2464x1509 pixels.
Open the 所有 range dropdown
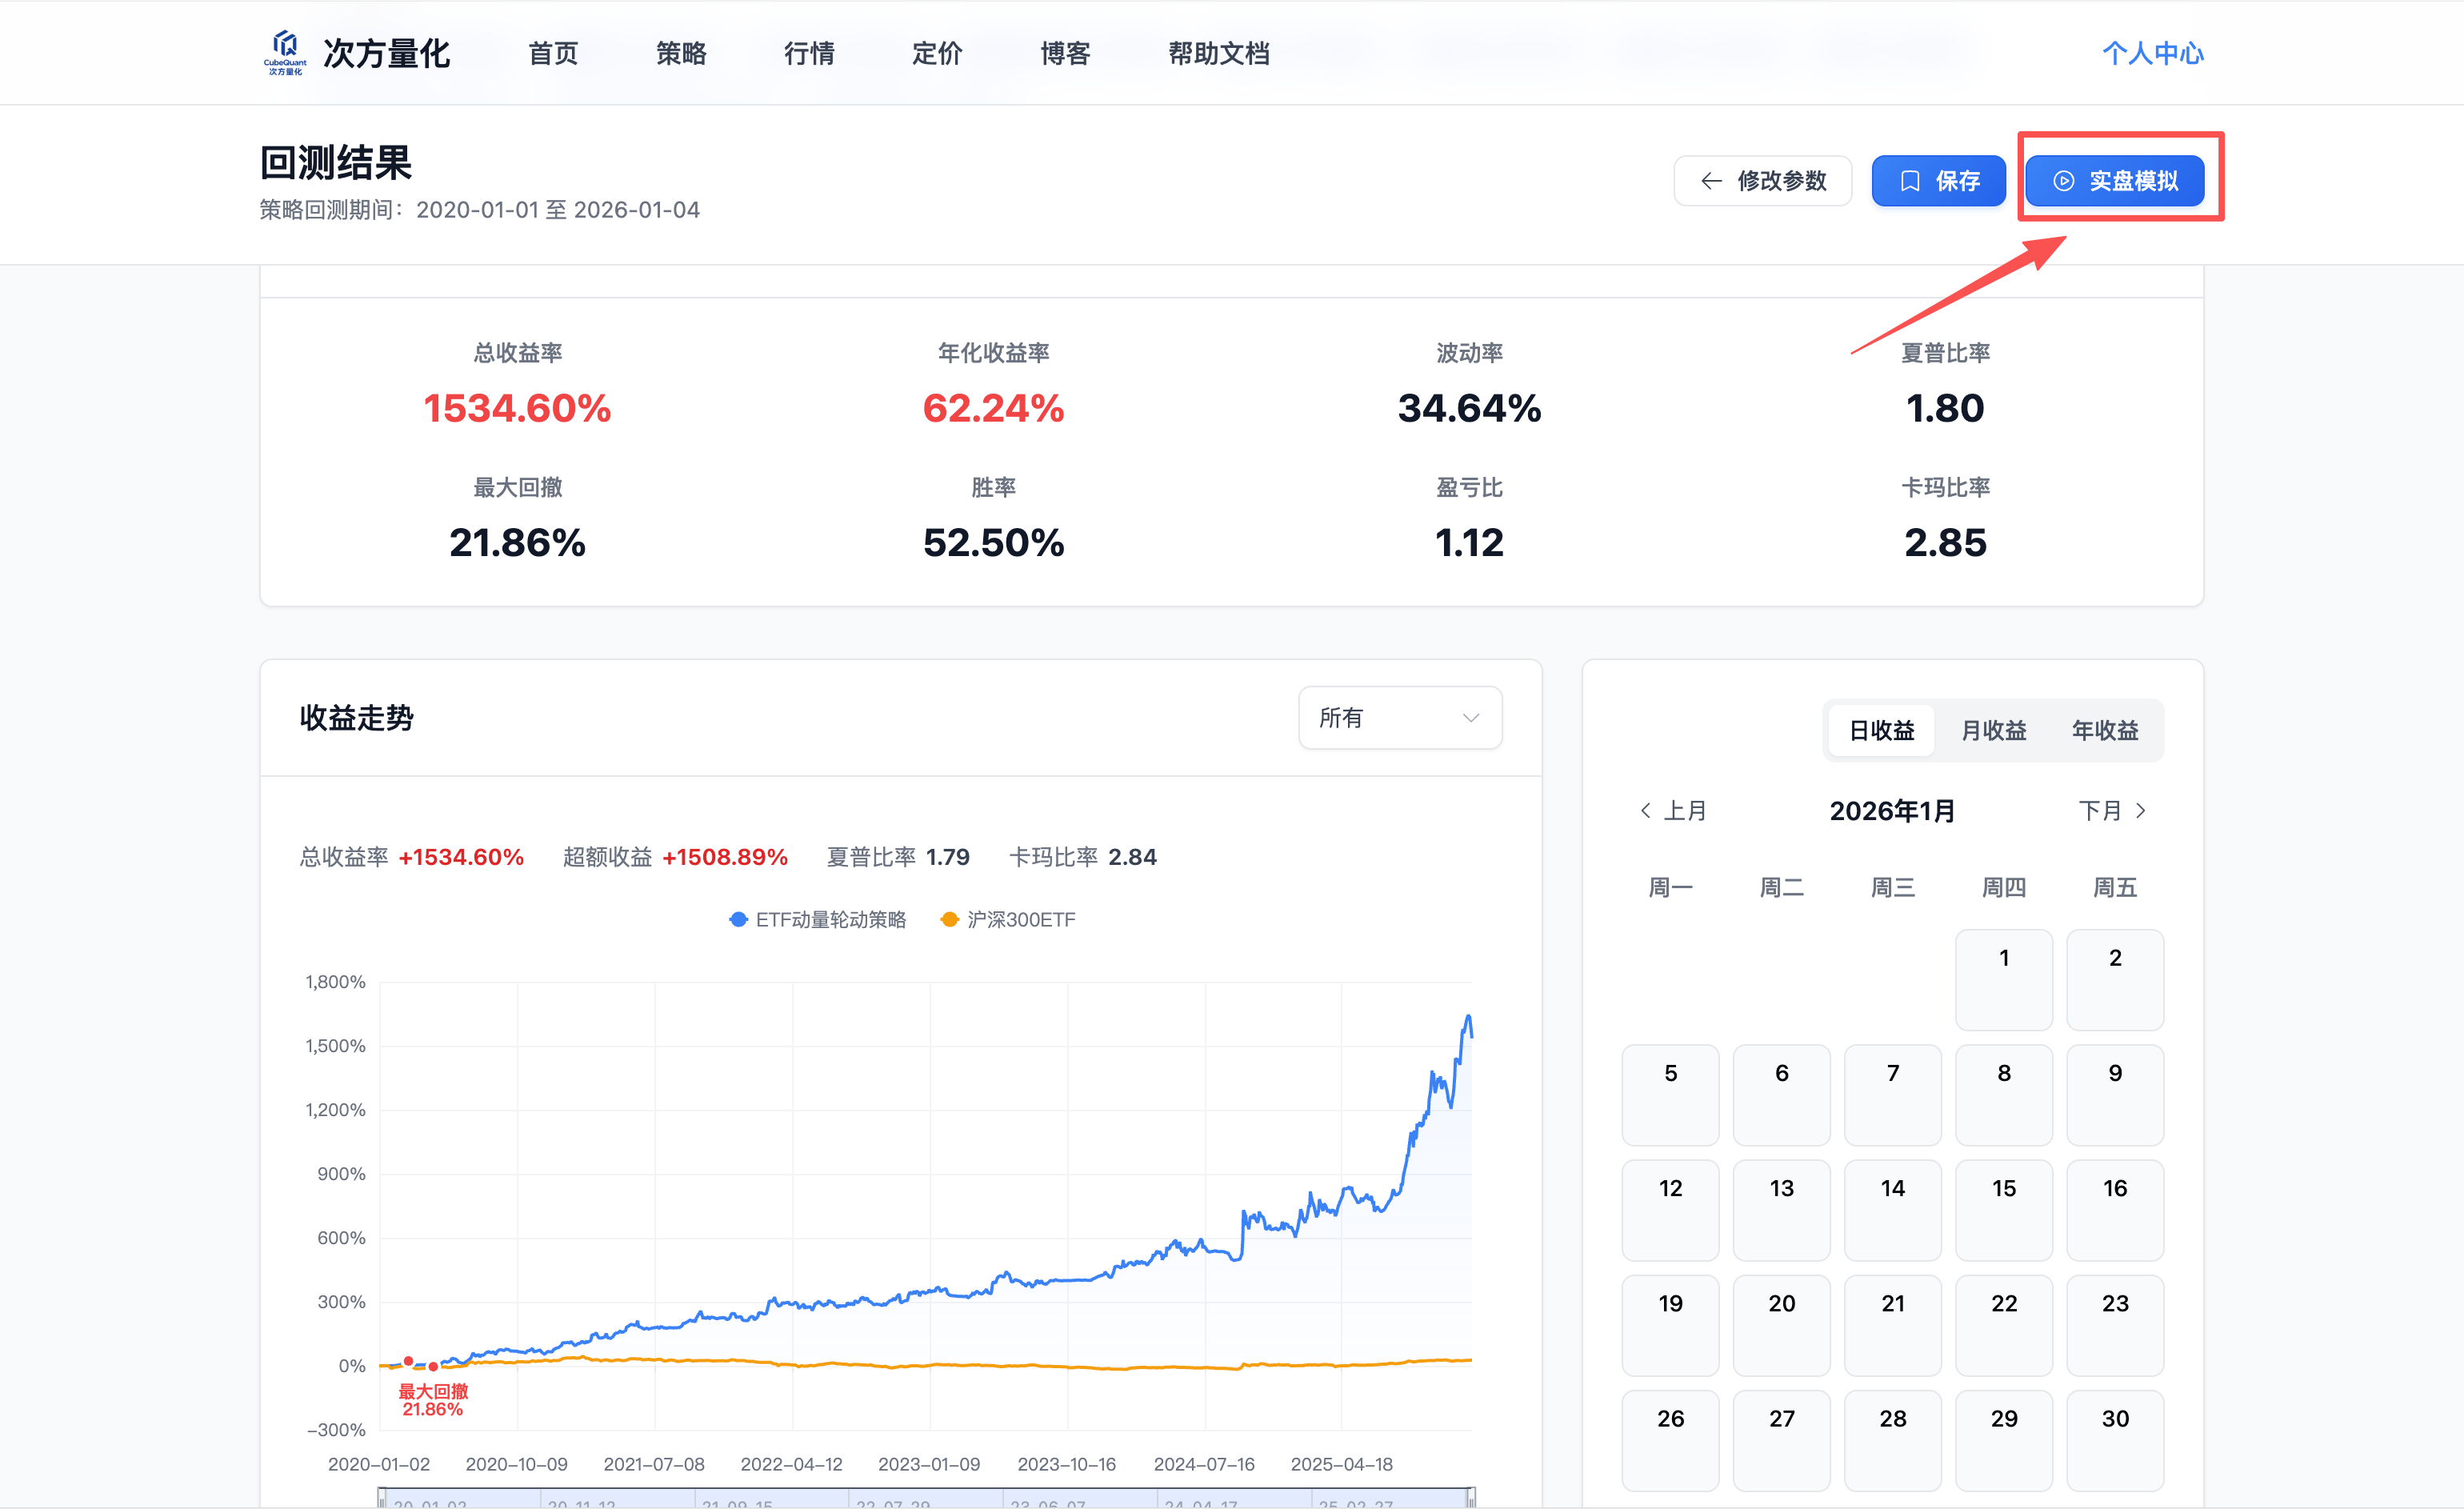pos(1399,718)
